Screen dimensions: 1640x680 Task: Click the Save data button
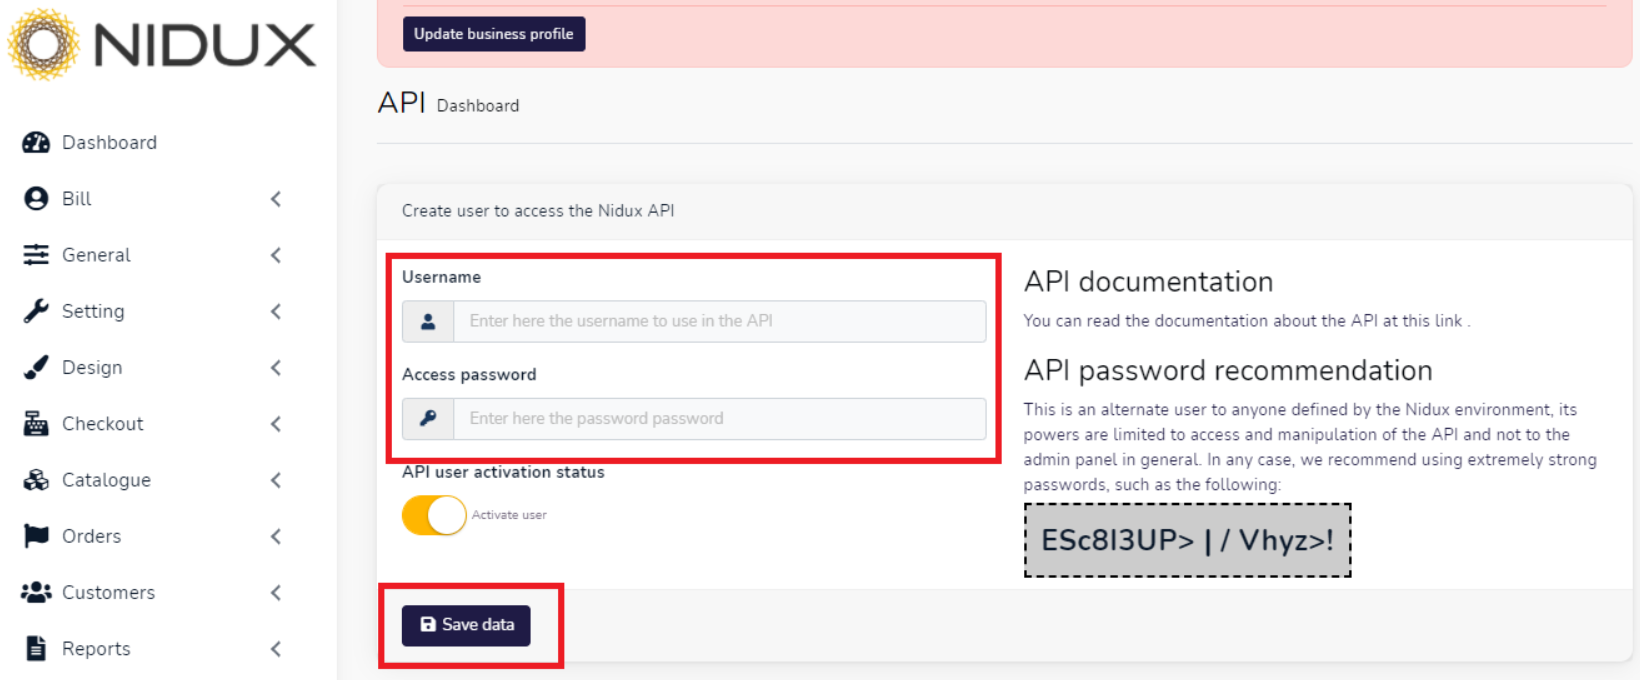pyautogui.click(x=466, y=625)
